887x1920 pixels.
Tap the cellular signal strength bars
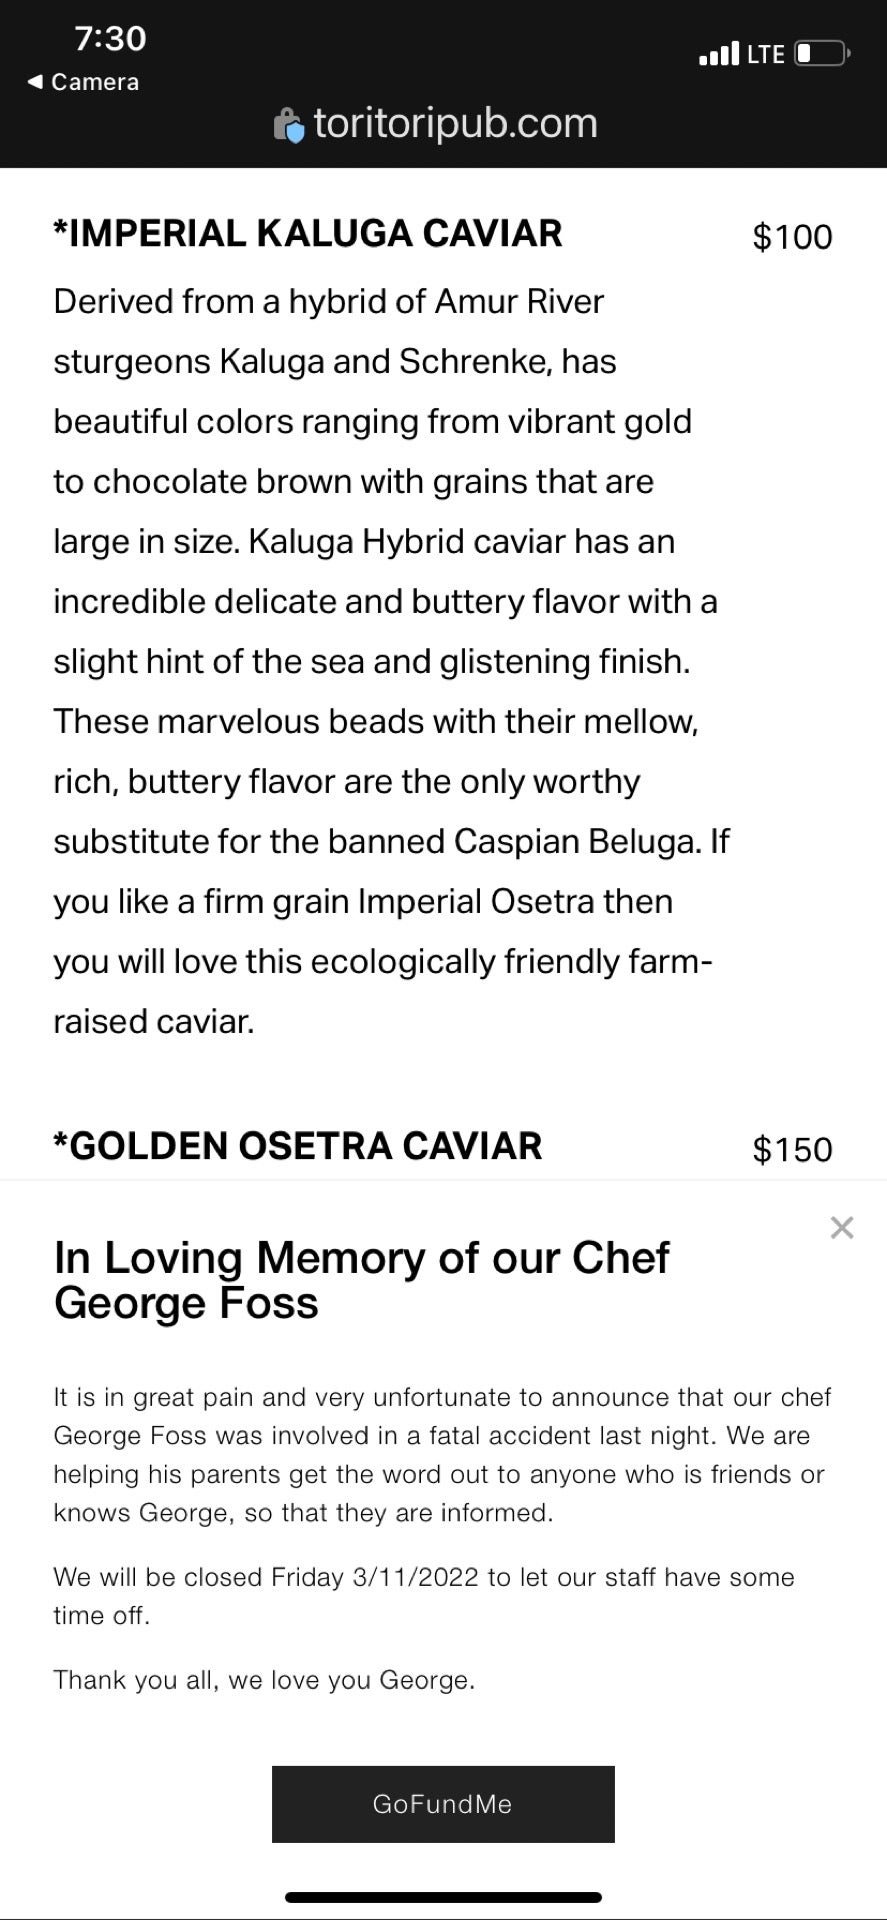(718, 52)
